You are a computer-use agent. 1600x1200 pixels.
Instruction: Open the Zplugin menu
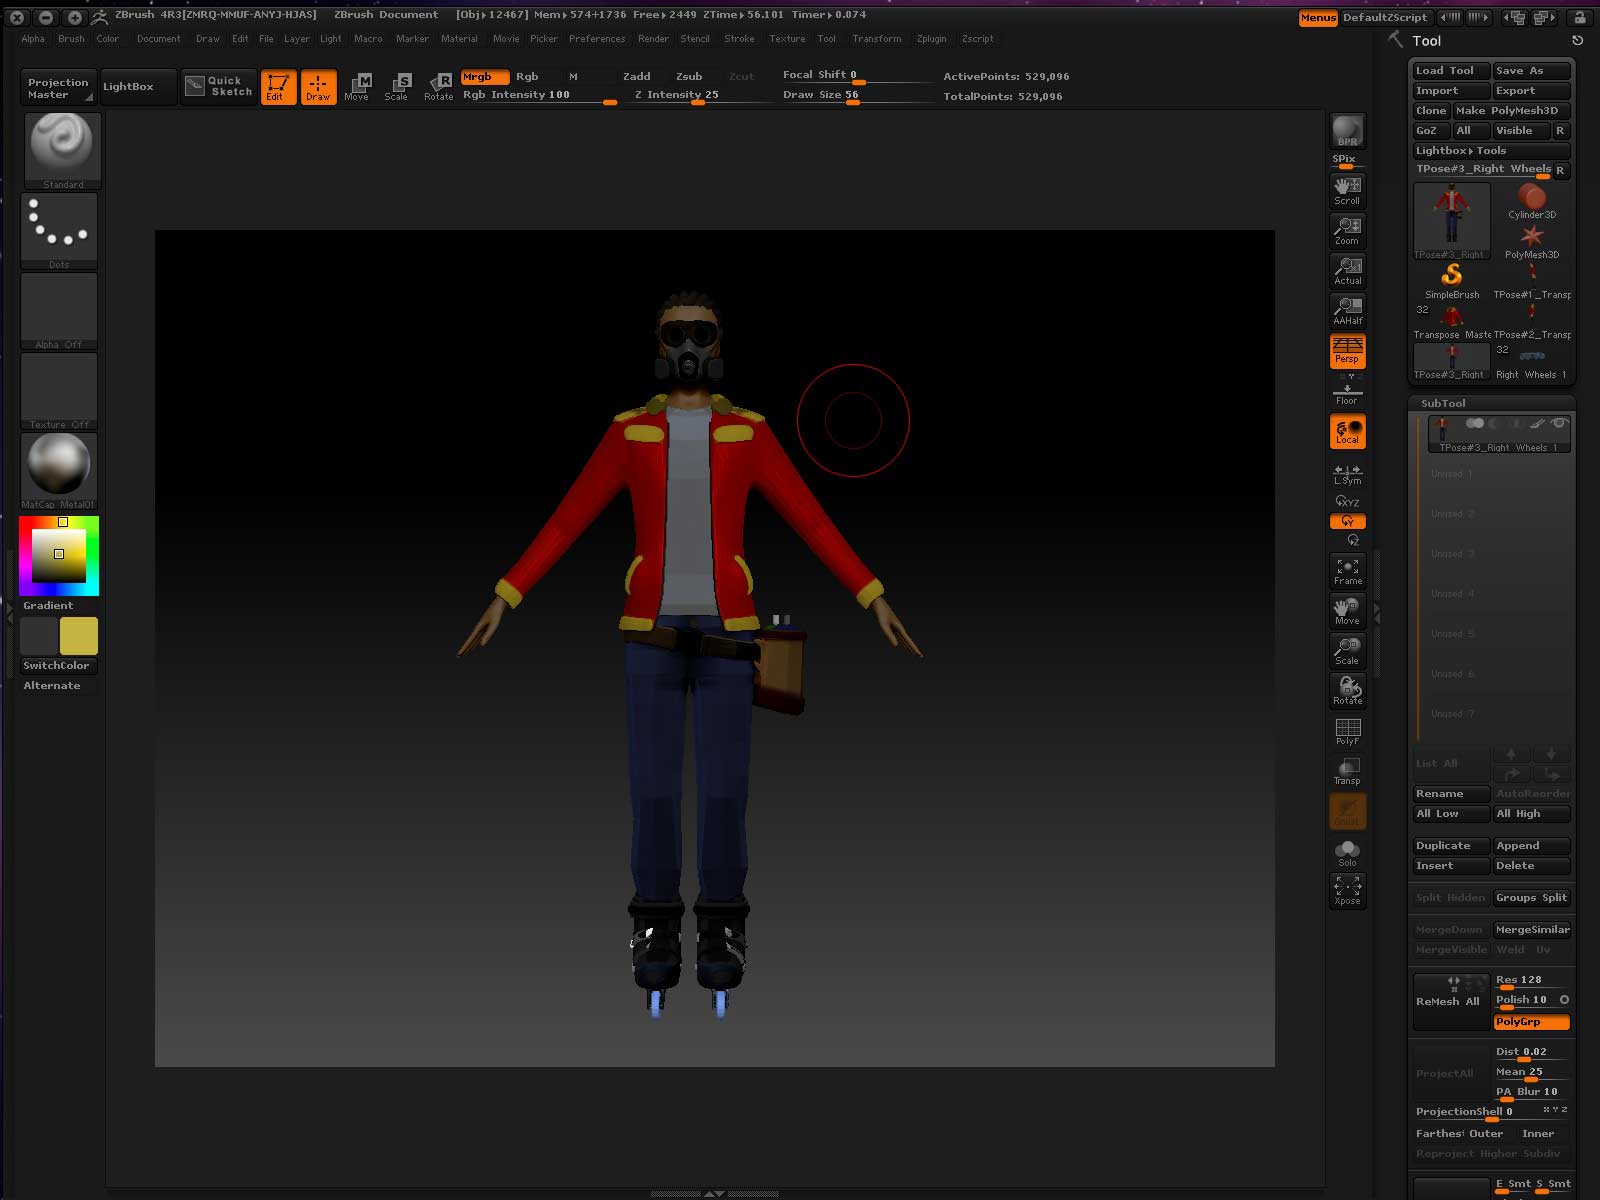pyautogui.click(x=931, y=39)
